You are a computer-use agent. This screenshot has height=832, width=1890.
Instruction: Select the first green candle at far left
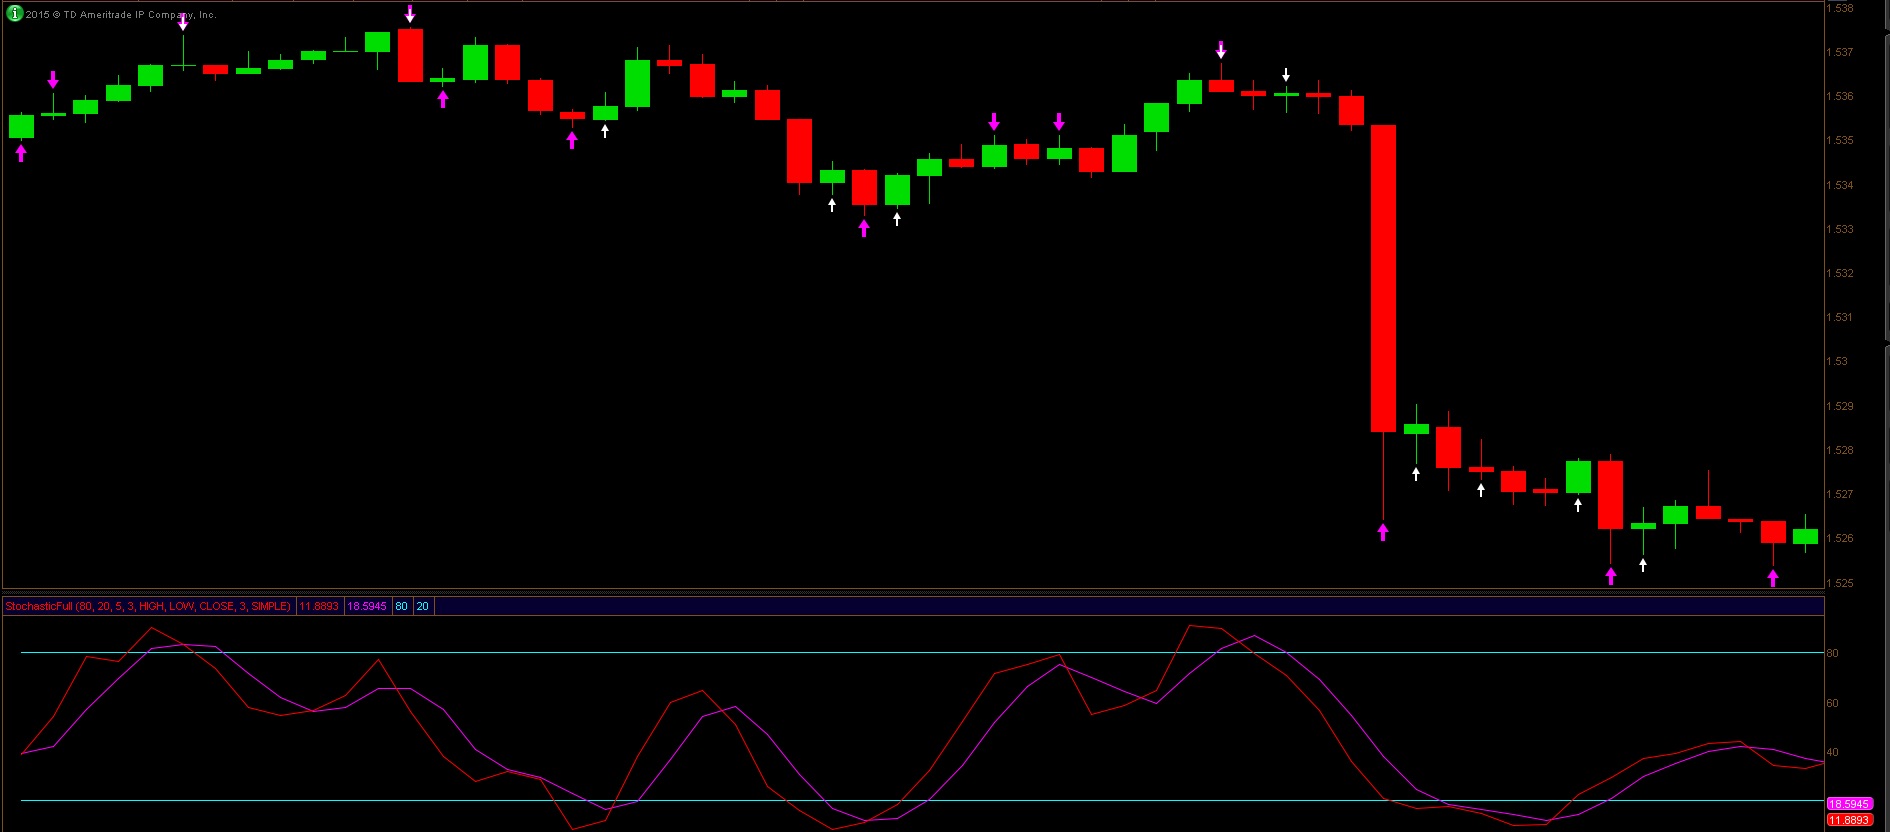(21, 126)
